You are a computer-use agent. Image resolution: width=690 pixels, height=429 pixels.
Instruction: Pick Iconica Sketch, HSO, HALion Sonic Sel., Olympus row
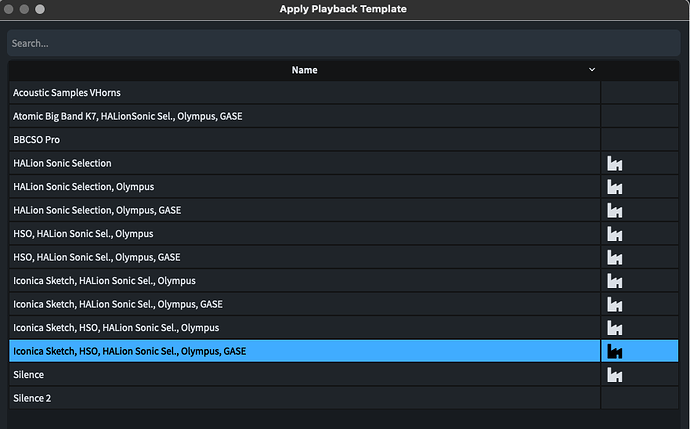point(116,328)
